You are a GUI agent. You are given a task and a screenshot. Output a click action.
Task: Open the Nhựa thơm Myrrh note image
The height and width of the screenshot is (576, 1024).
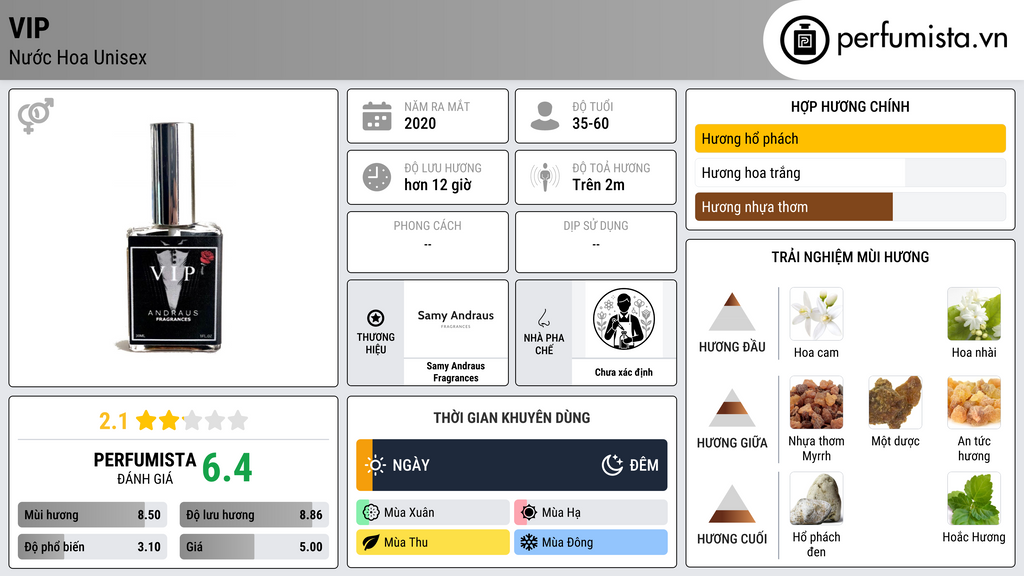[816, 403]
